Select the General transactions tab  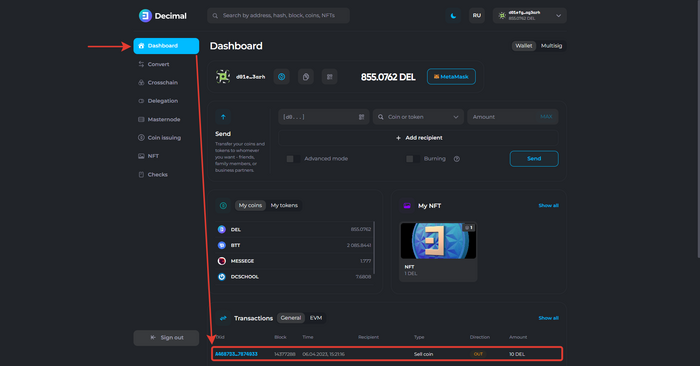(291, 318)
